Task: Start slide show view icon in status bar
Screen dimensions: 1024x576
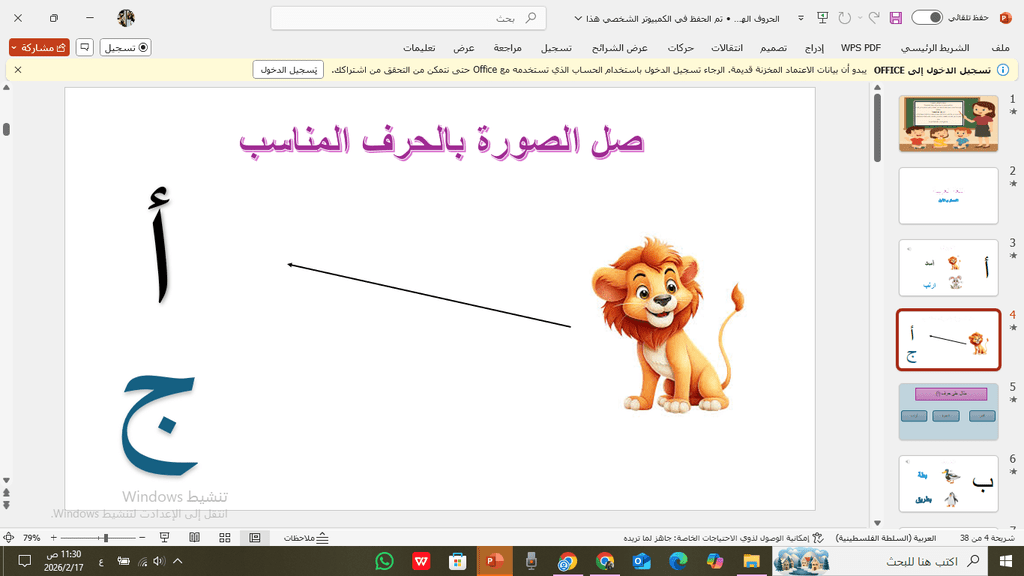Action: pos(165,537)
